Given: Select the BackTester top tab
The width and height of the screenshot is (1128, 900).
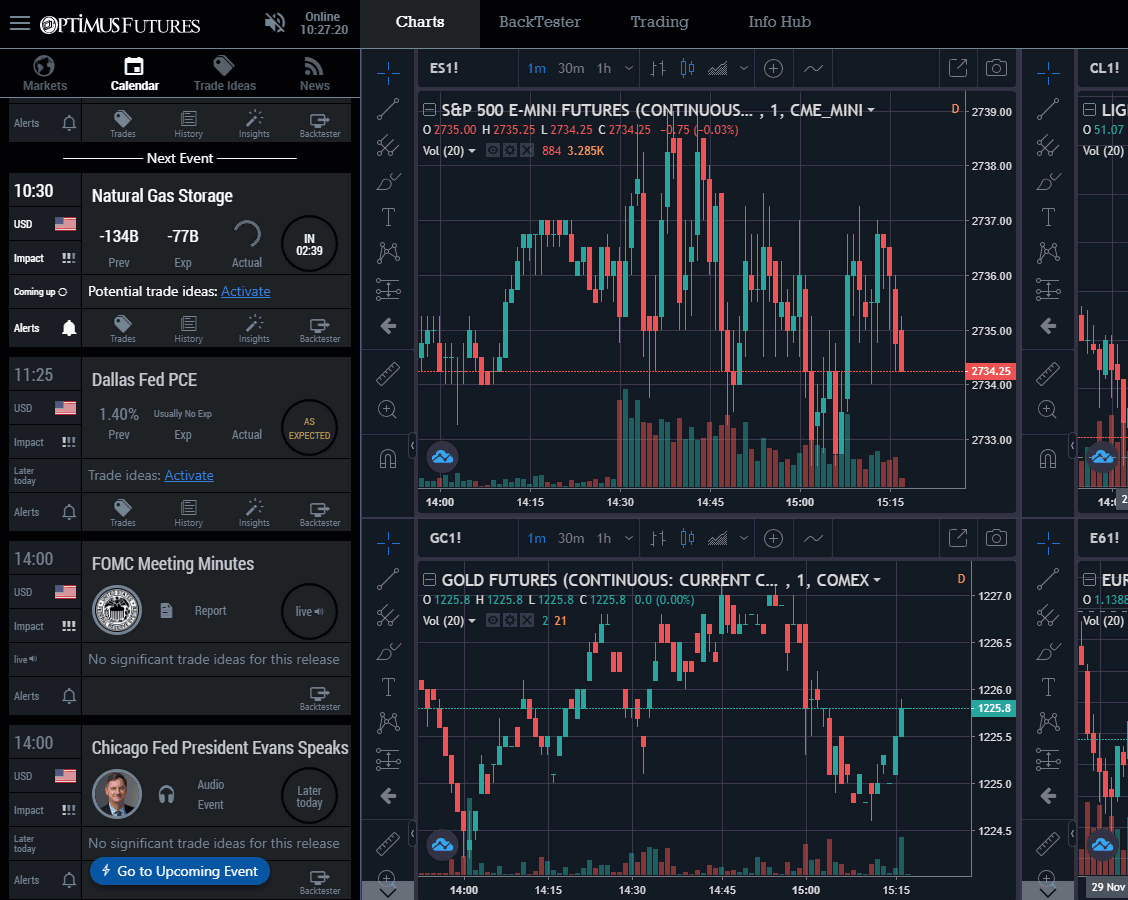Looking at the screenshot, I should (540, 22).
